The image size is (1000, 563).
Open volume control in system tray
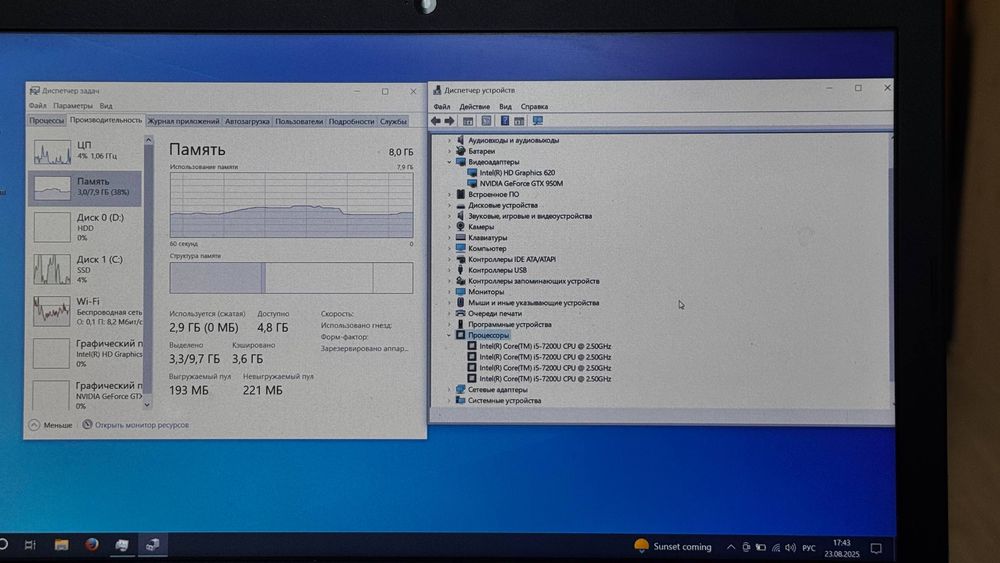pos(791,548)
